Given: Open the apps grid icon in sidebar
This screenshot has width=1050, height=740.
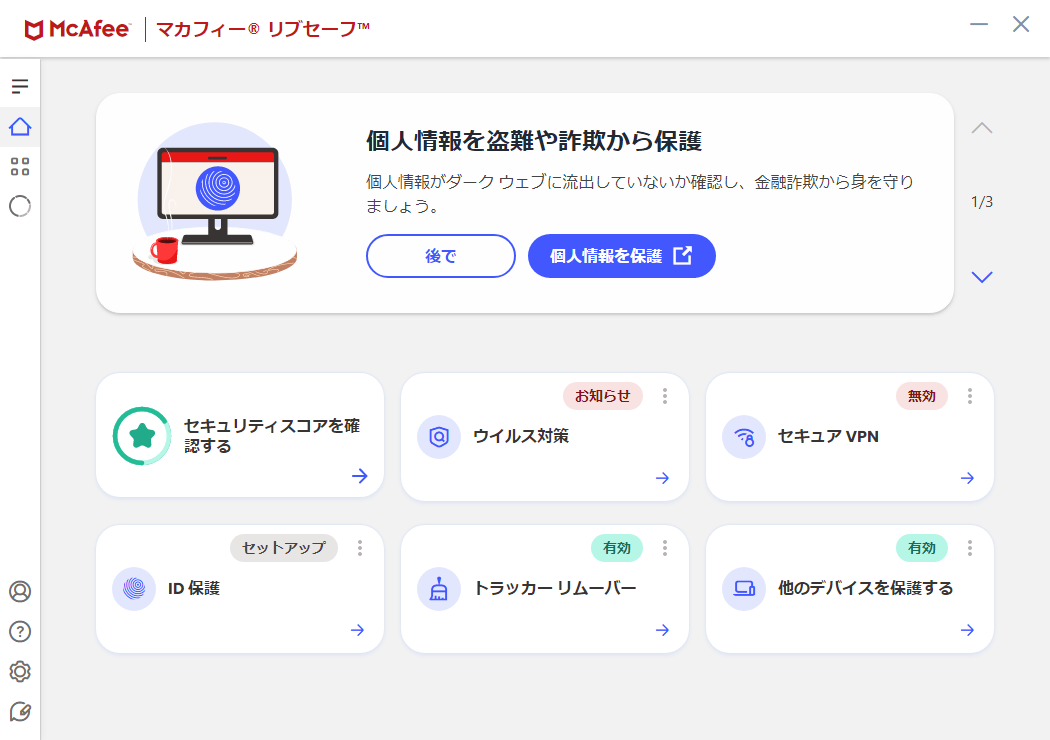Looking at the screenshot, I should coord(20,167).
